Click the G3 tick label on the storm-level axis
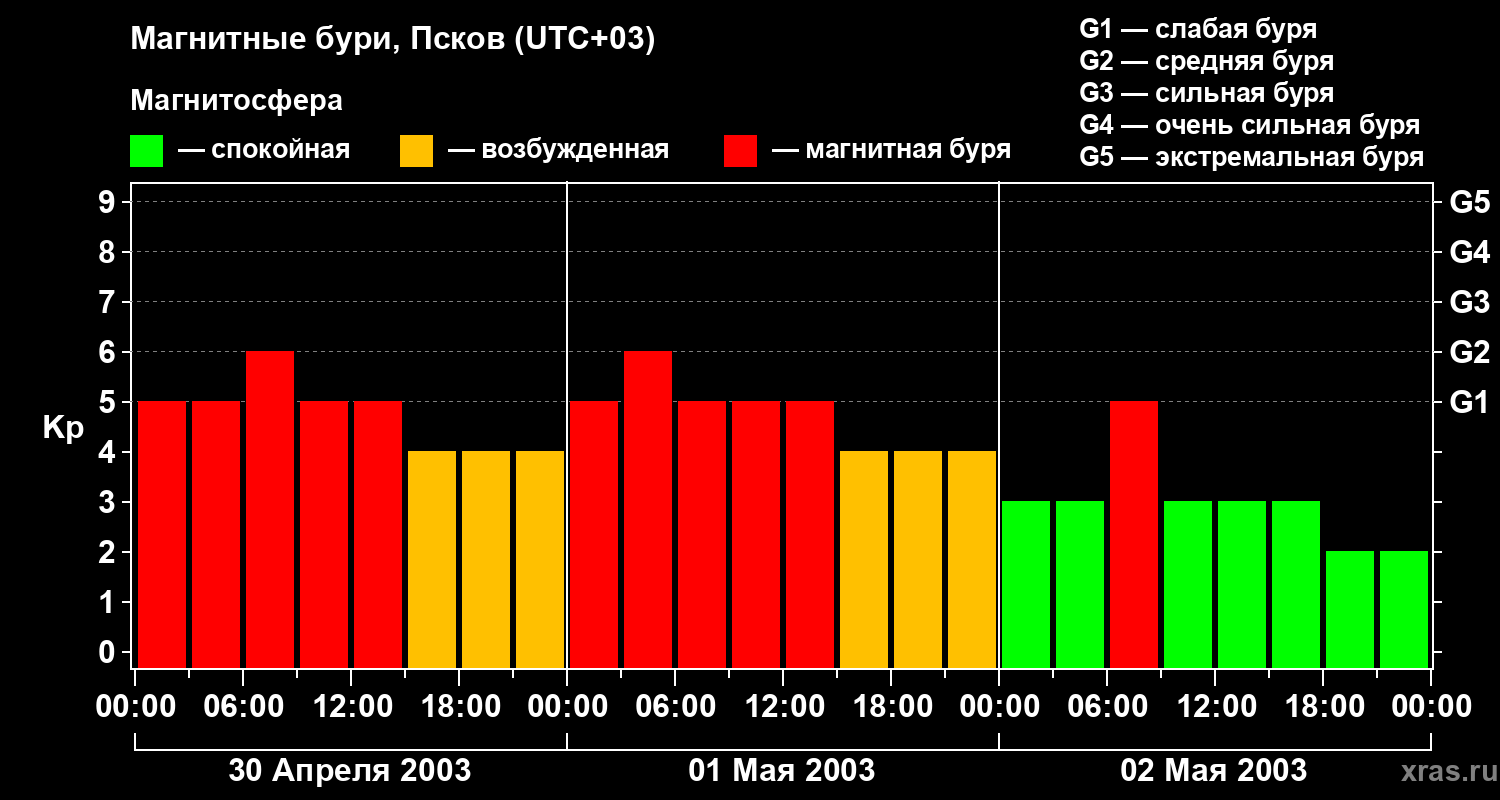The height and width of the screenshot is (800, 1500). (x=1470, y=302)
